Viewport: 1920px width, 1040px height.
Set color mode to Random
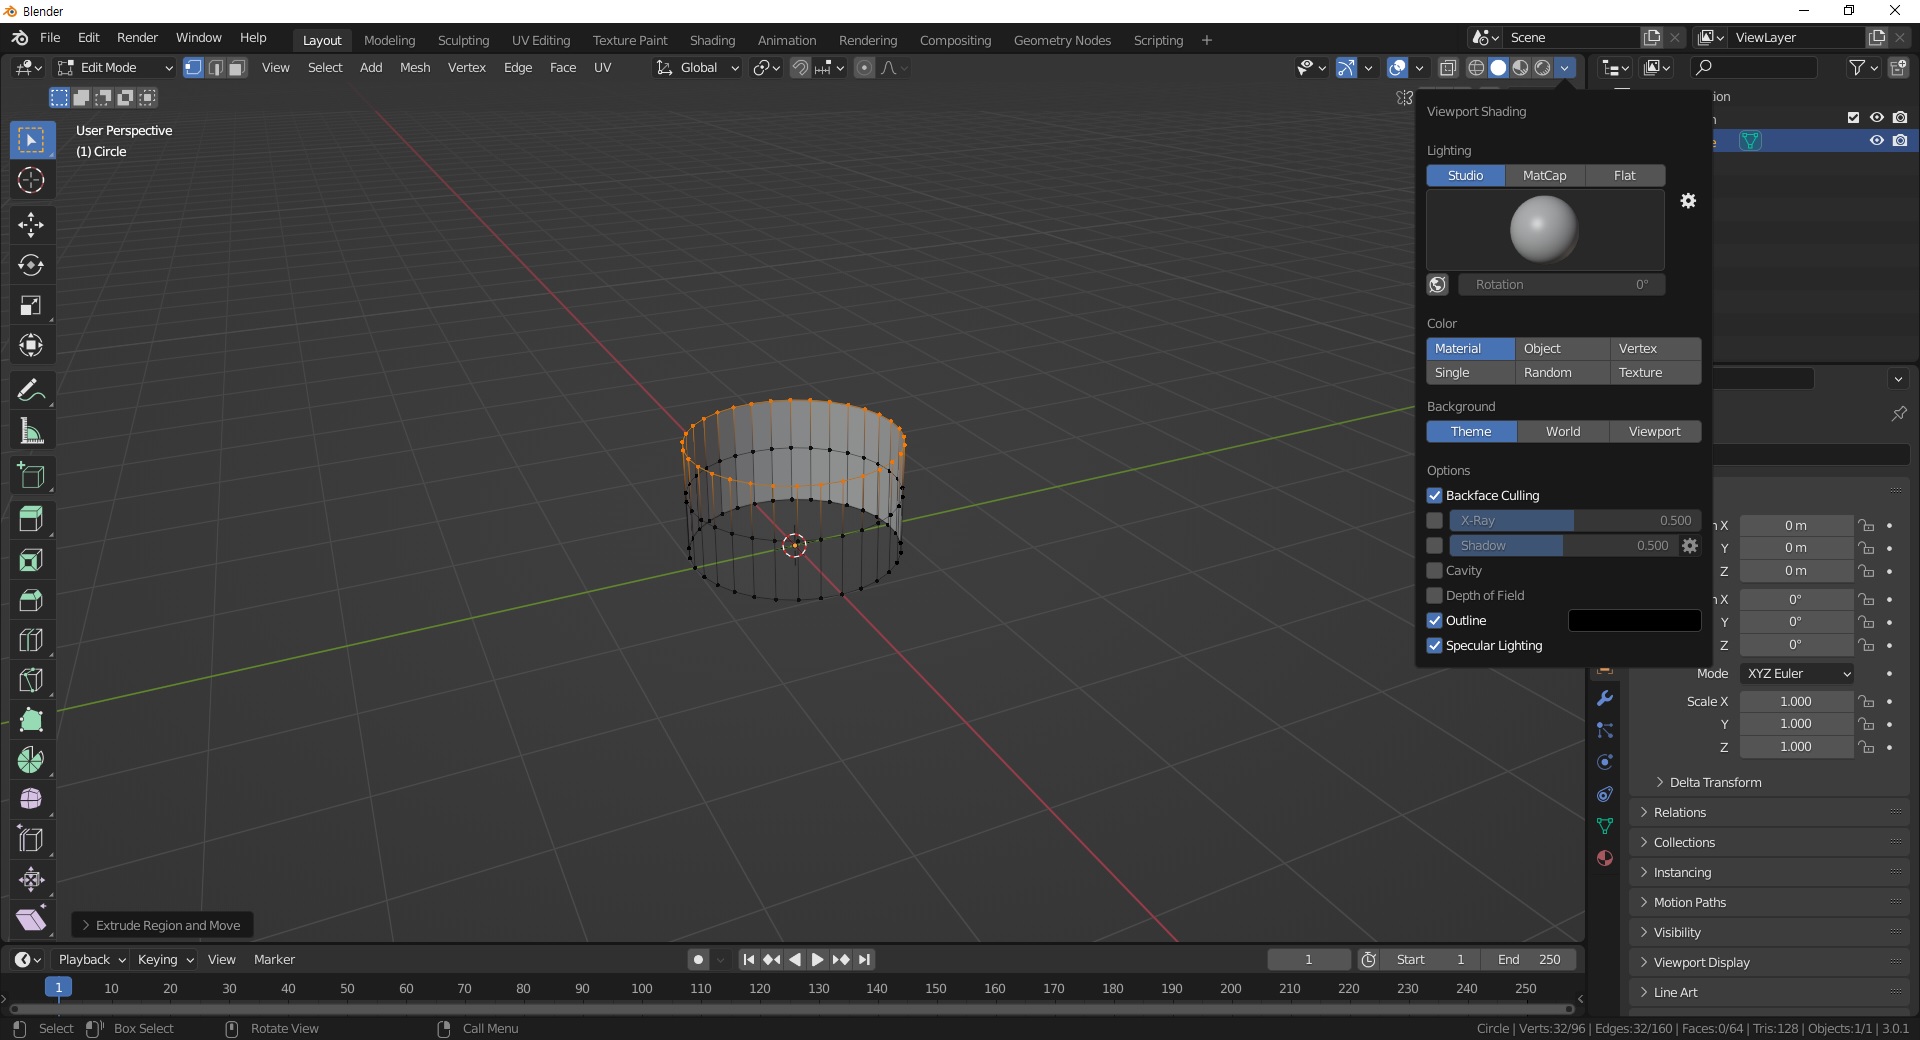point(1561,373)
